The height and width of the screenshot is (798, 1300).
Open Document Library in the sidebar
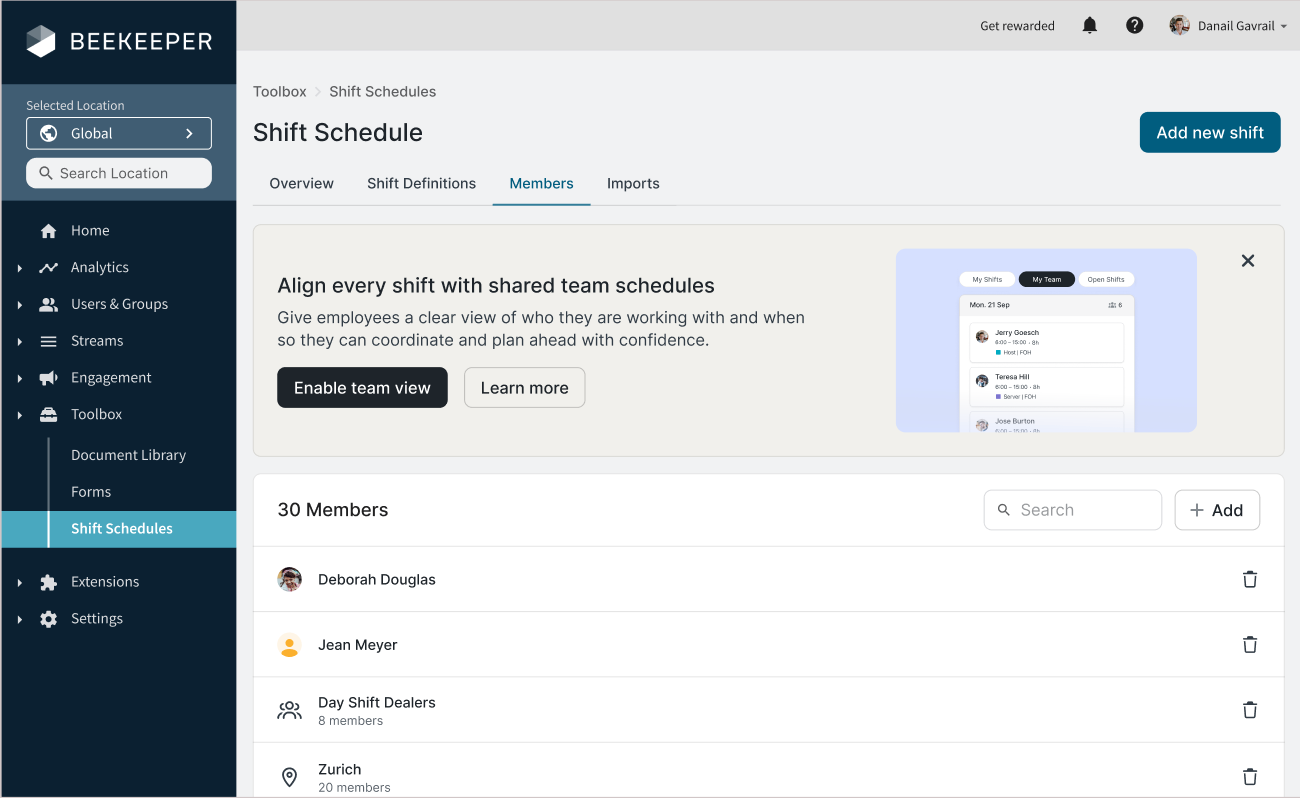[128, 455]
